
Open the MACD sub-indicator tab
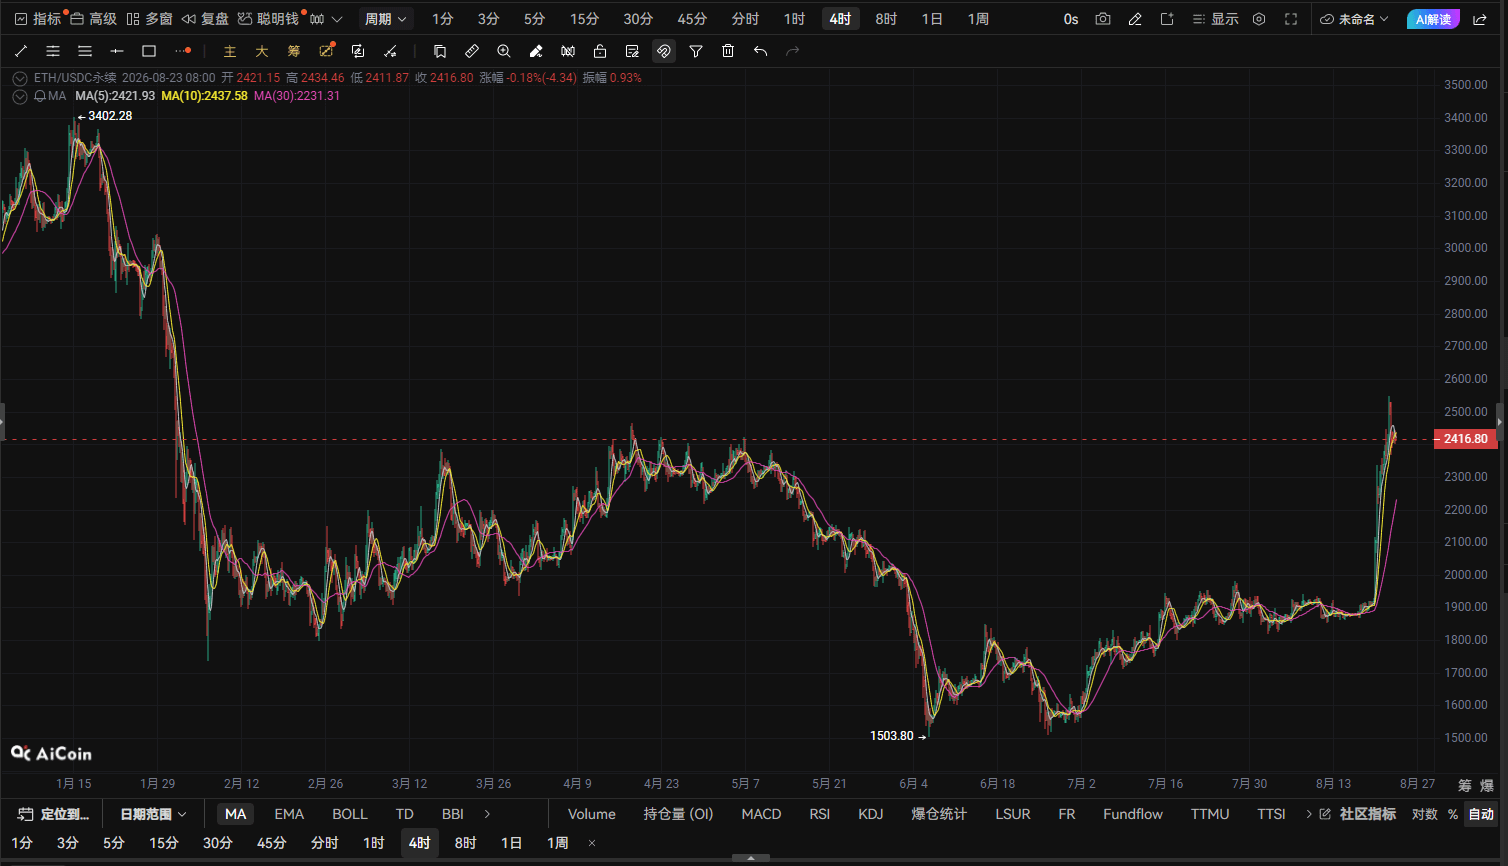(x=761, y=814)
